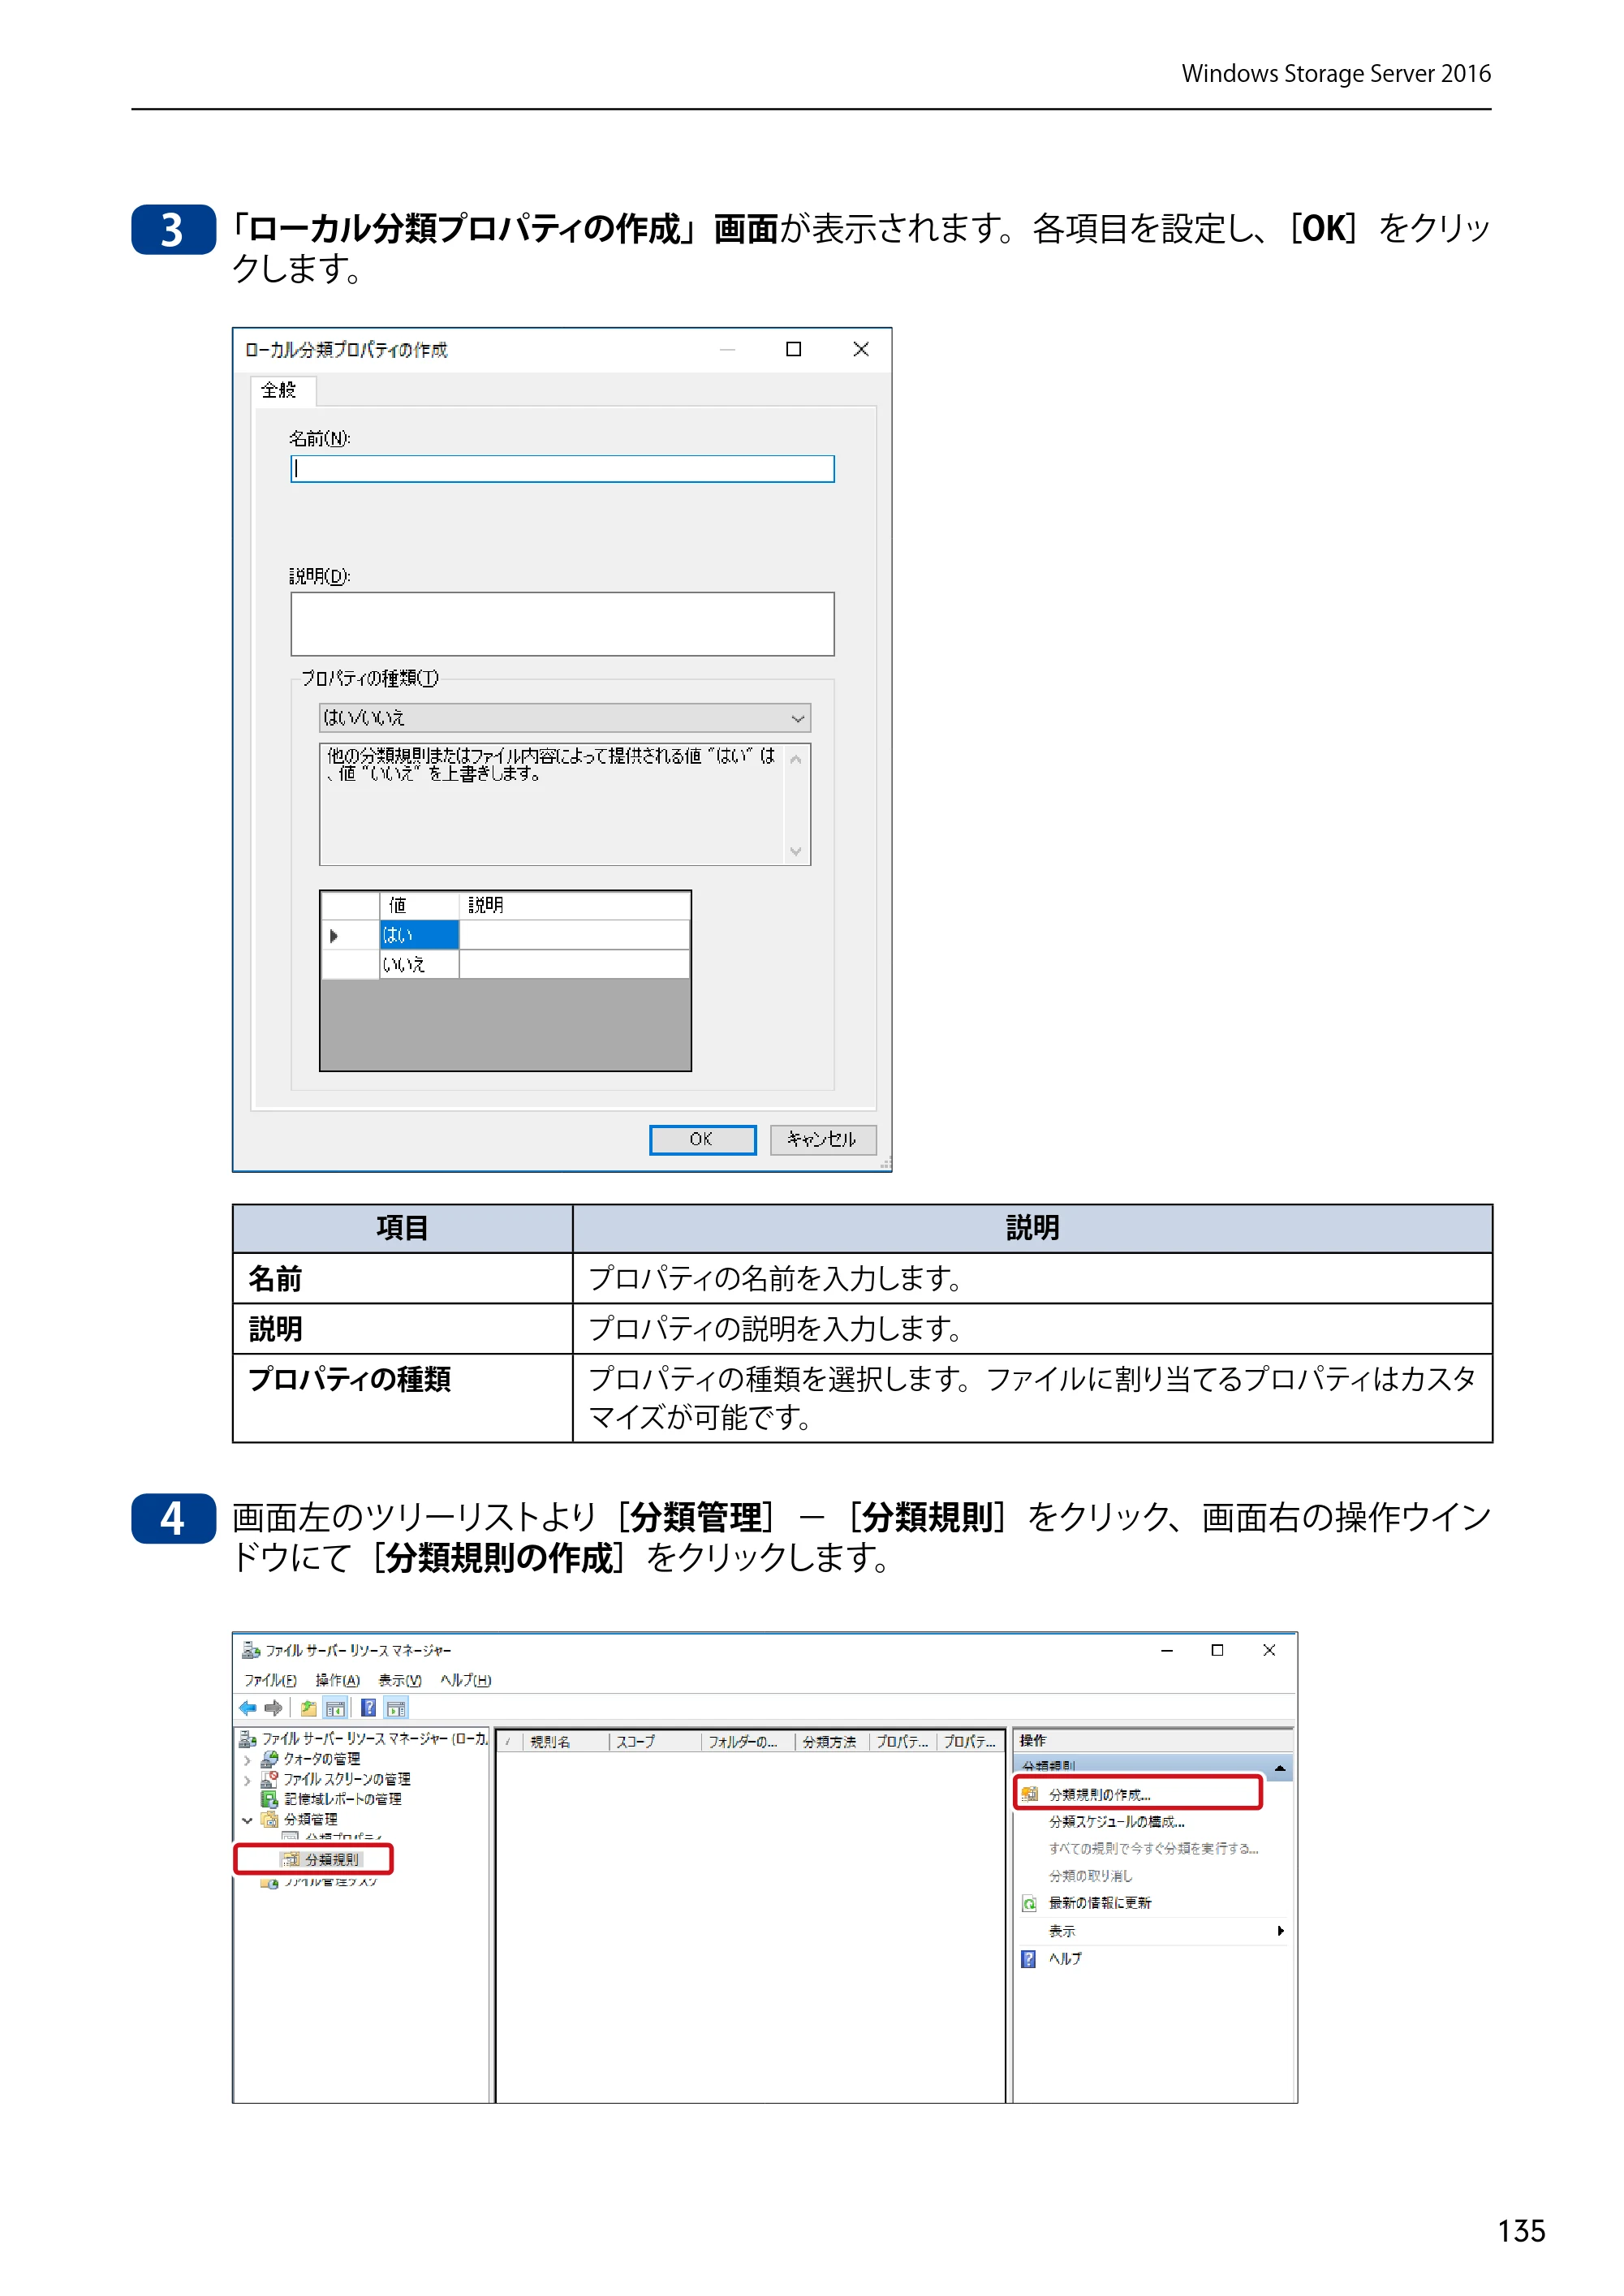Image resolution: width=1624 pixels, height=2296 pixels.
Task: Click 分類スケジュールの構成... action
Action: (x=1116, y=1822)
